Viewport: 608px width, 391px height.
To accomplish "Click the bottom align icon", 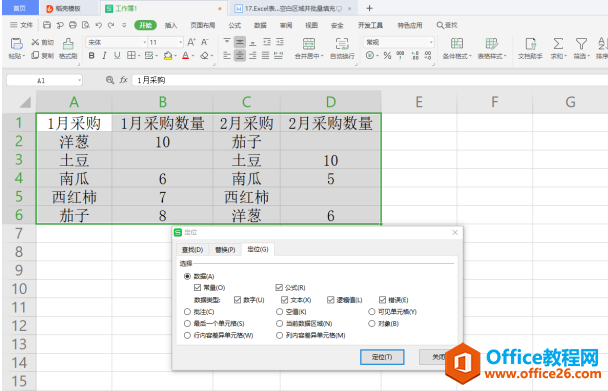I will coord(253,42).
